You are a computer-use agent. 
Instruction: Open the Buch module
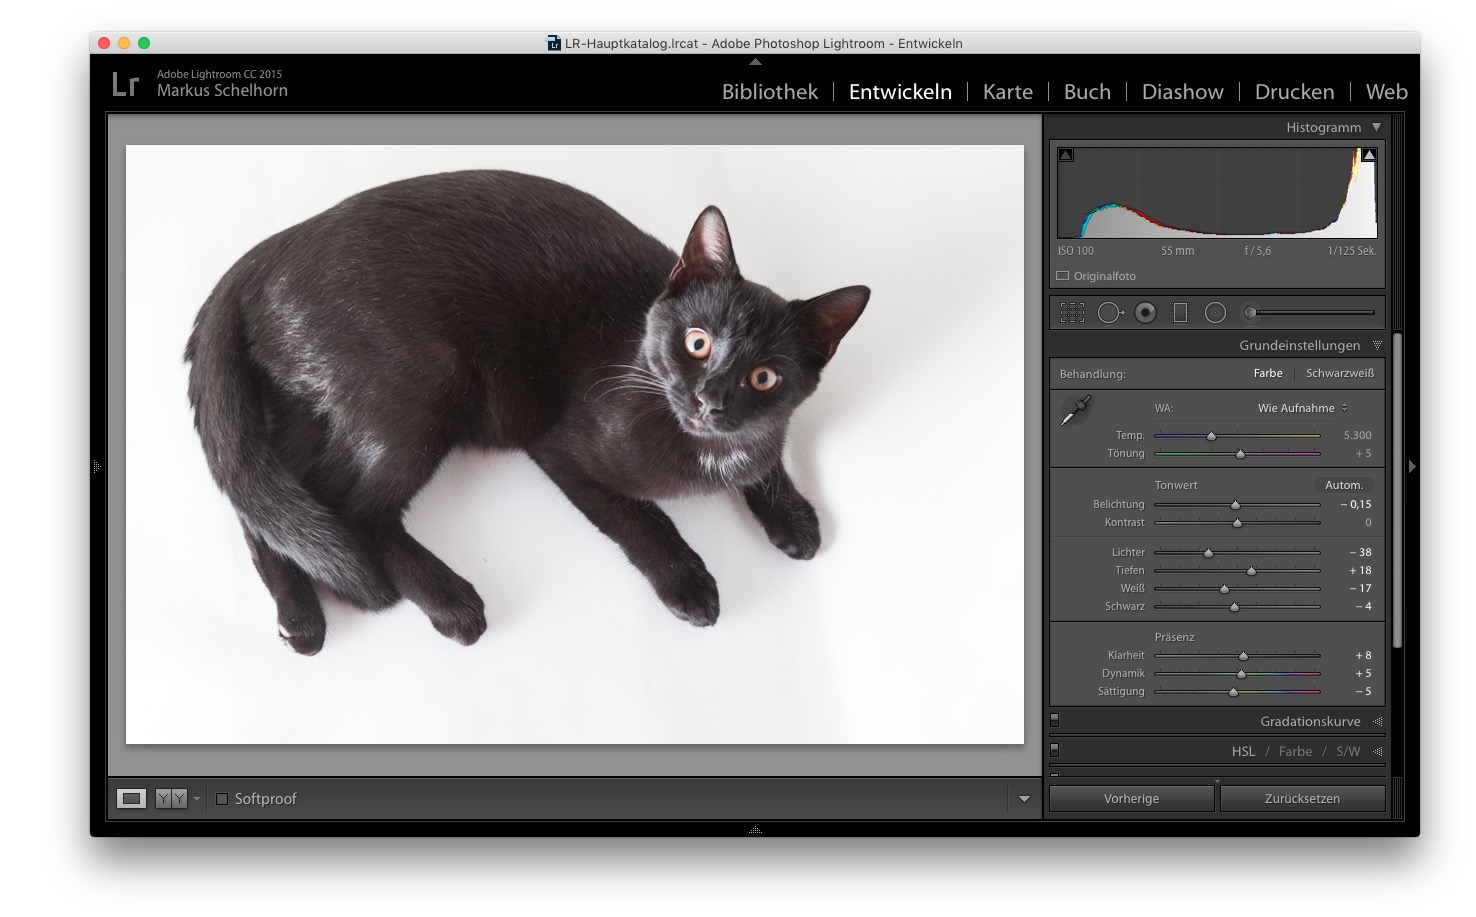tap(1087, 92)
